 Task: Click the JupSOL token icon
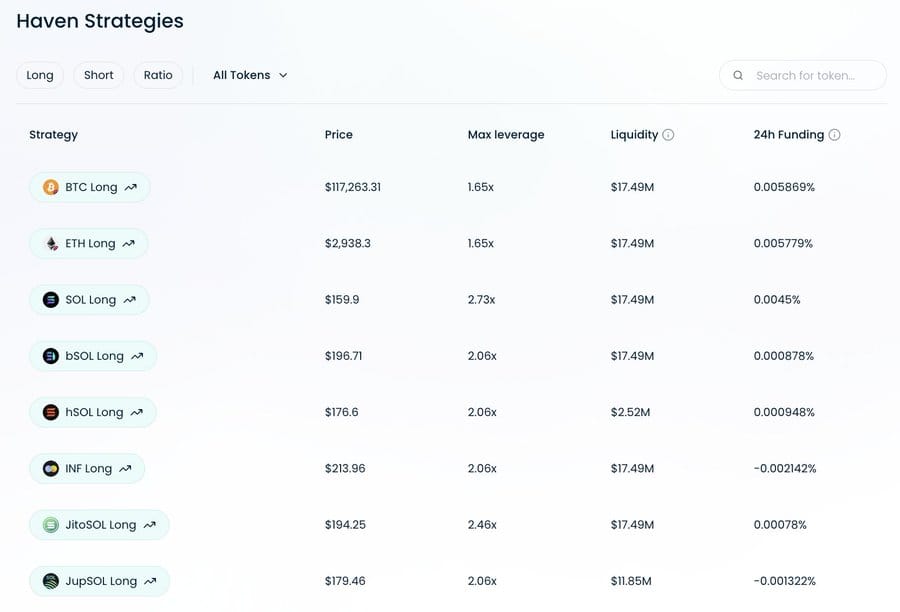pos(51,581)
